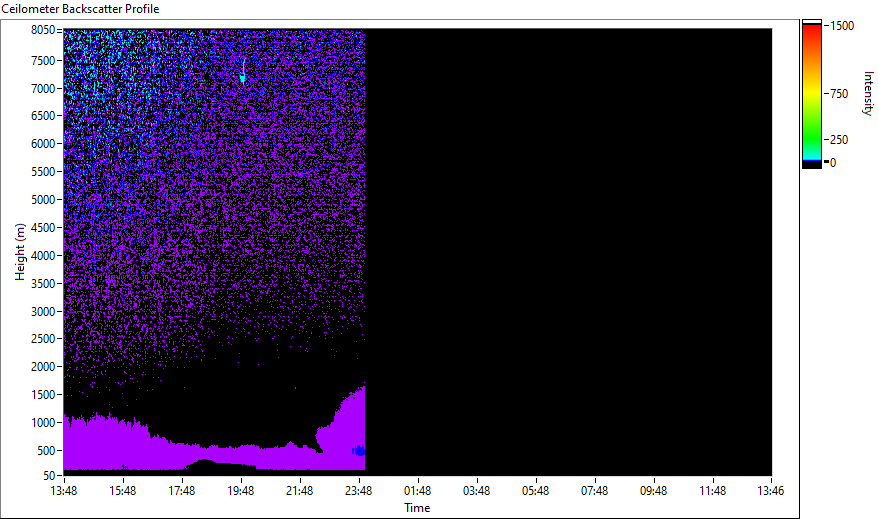Click the 6000 height axis value
Viewport: 878px width, 519px height.
(43, 144)
